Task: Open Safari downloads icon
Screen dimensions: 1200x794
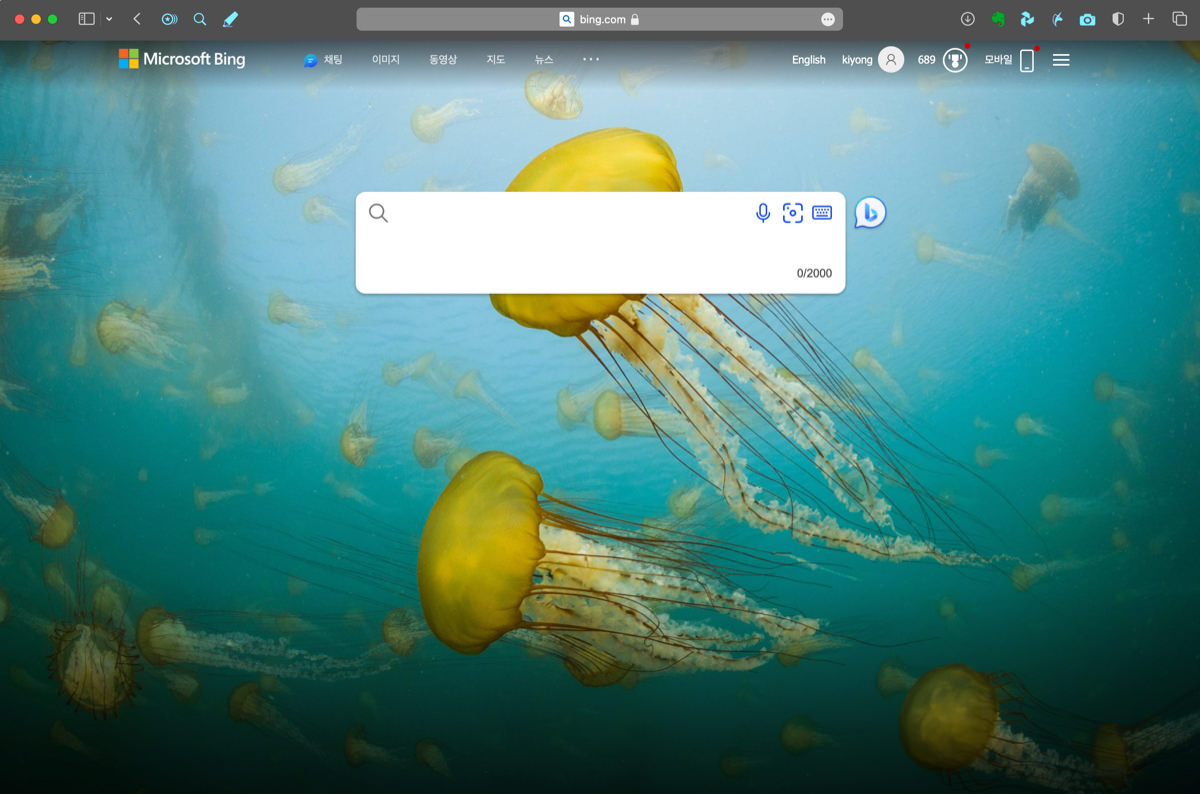Action: (967, 19)
